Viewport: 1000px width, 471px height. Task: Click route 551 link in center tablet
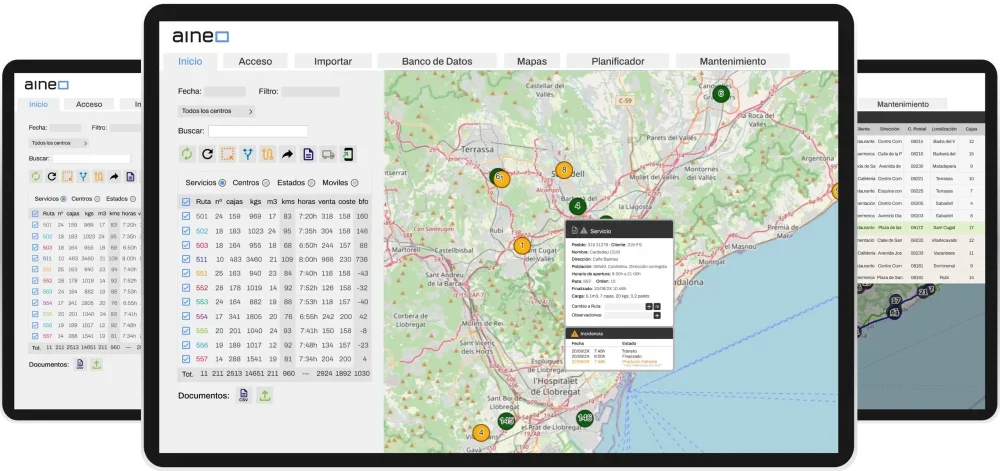pyautogui.click(x=202, y=273)
